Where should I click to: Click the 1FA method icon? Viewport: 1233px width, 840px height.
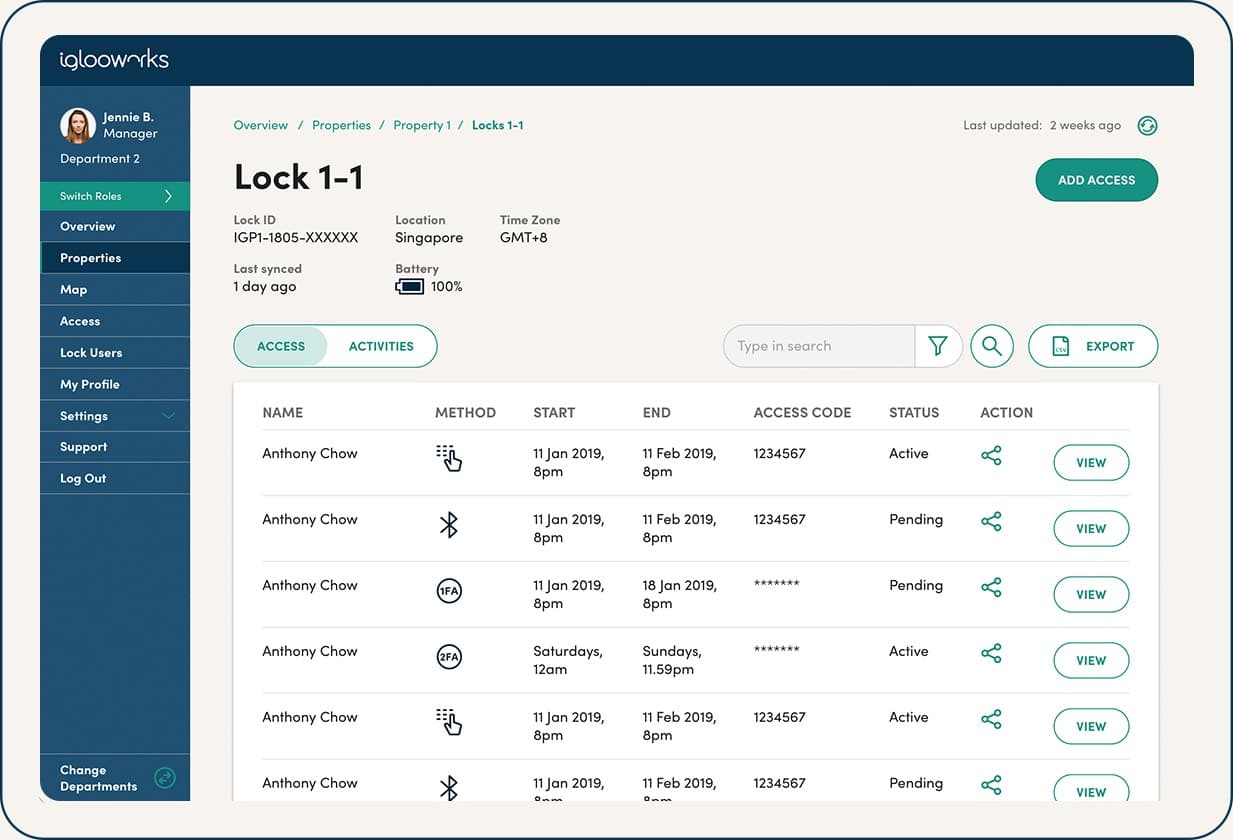tap(449, 591)
